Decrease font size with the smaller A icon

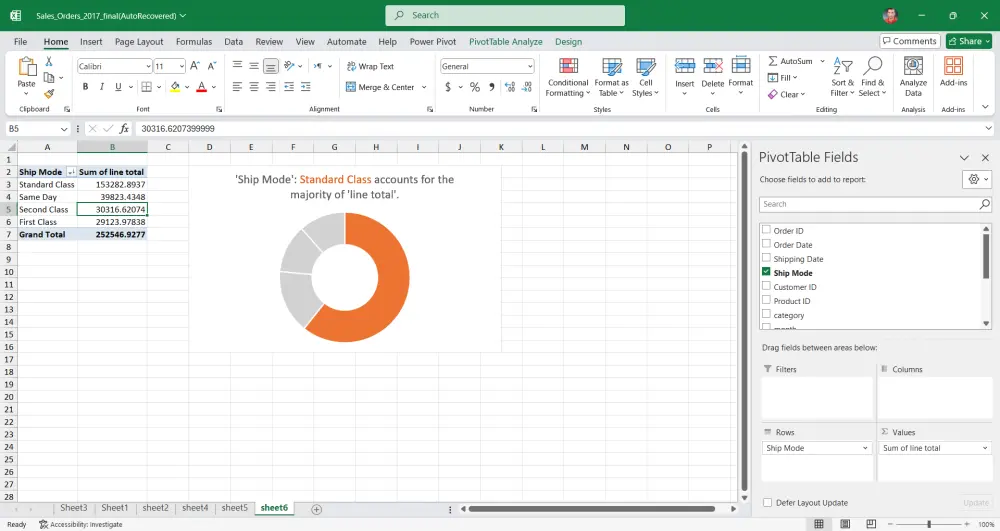(212, 66)
